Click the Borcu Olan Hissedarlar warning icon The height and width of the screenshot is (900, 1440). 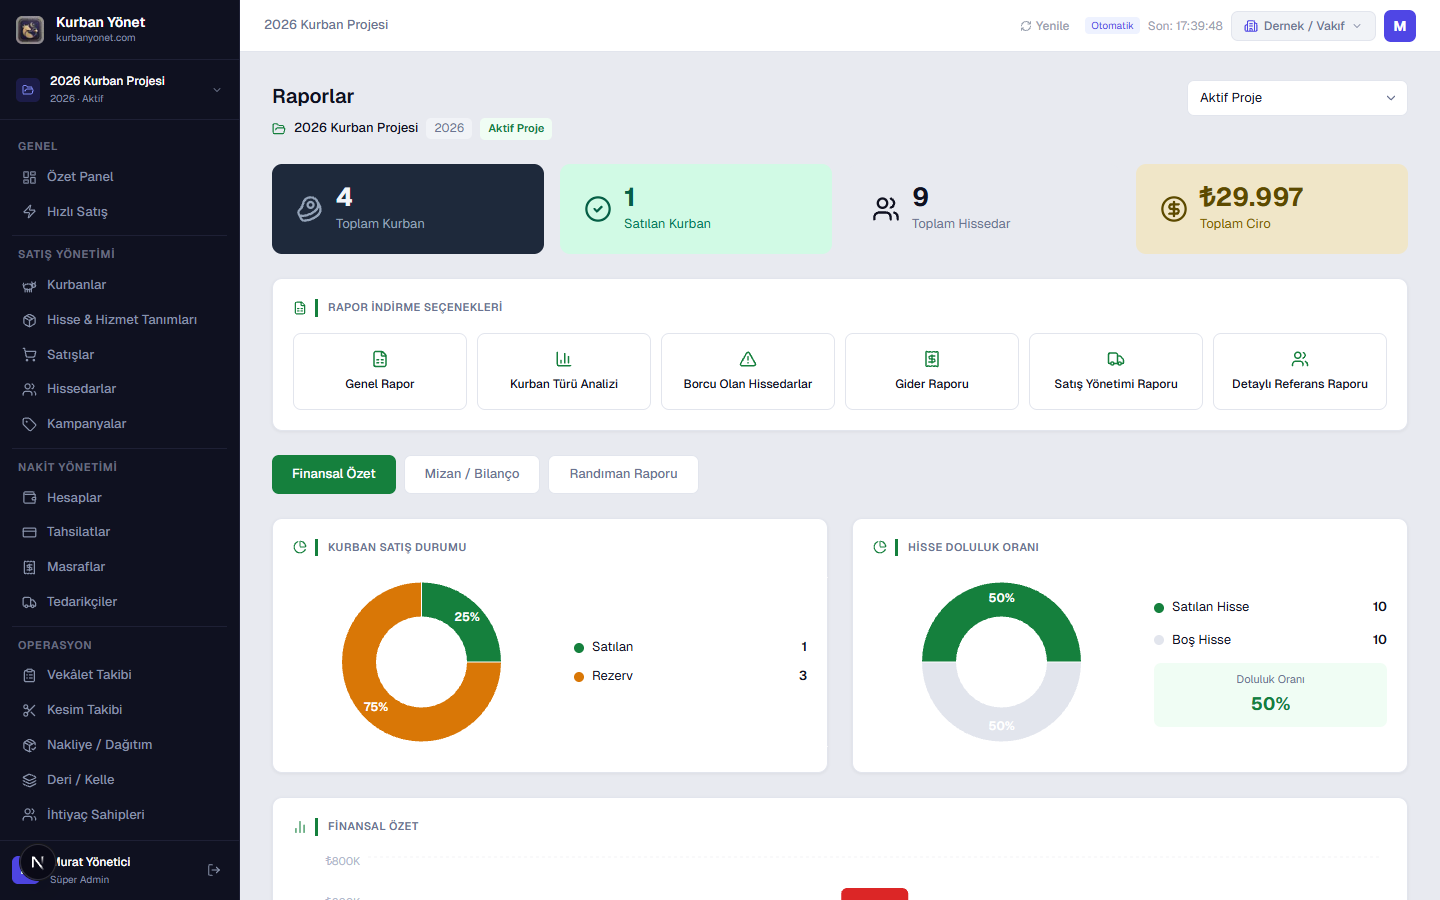point(748,359)
